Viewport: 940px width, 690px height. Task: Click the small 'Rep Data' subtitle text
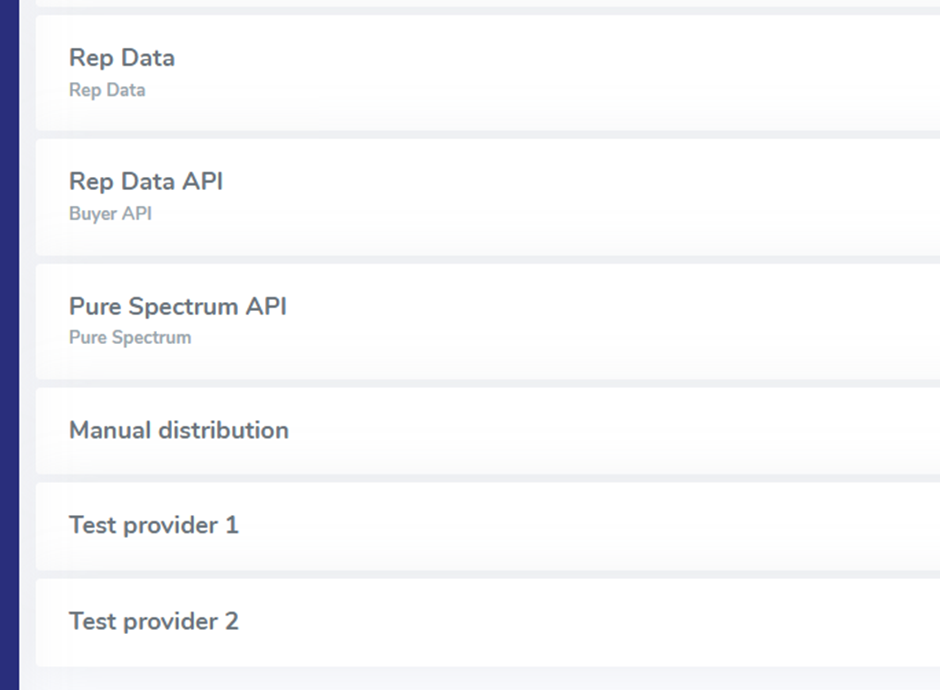(x=107, y=90)
